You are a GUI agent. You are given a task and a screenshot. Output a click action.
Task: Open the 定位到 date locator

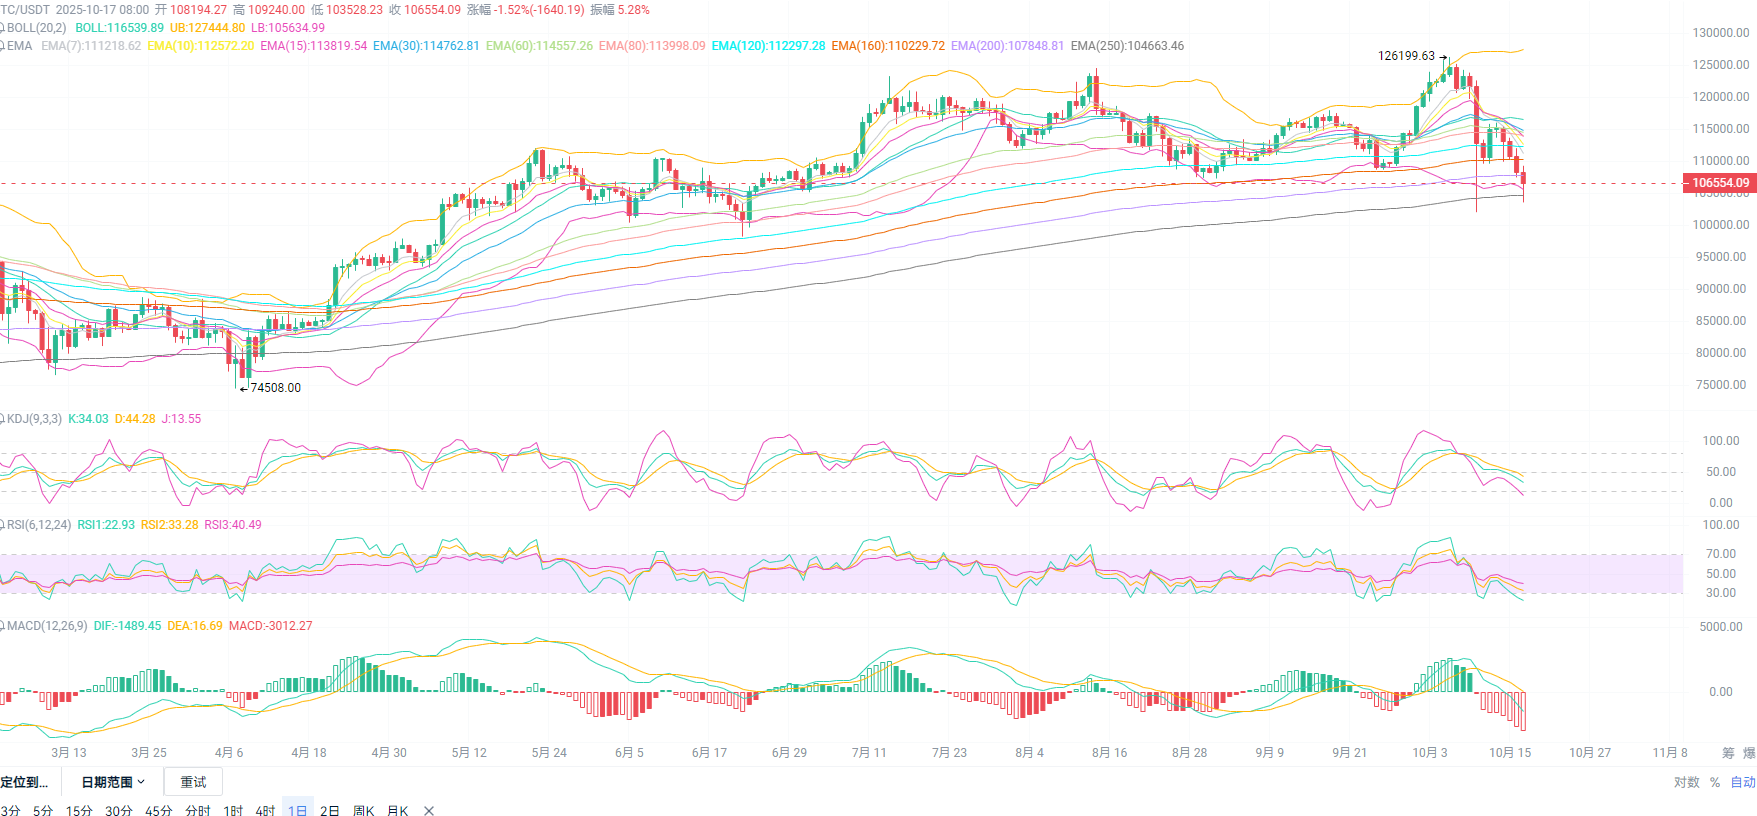[x=24, y=782]
